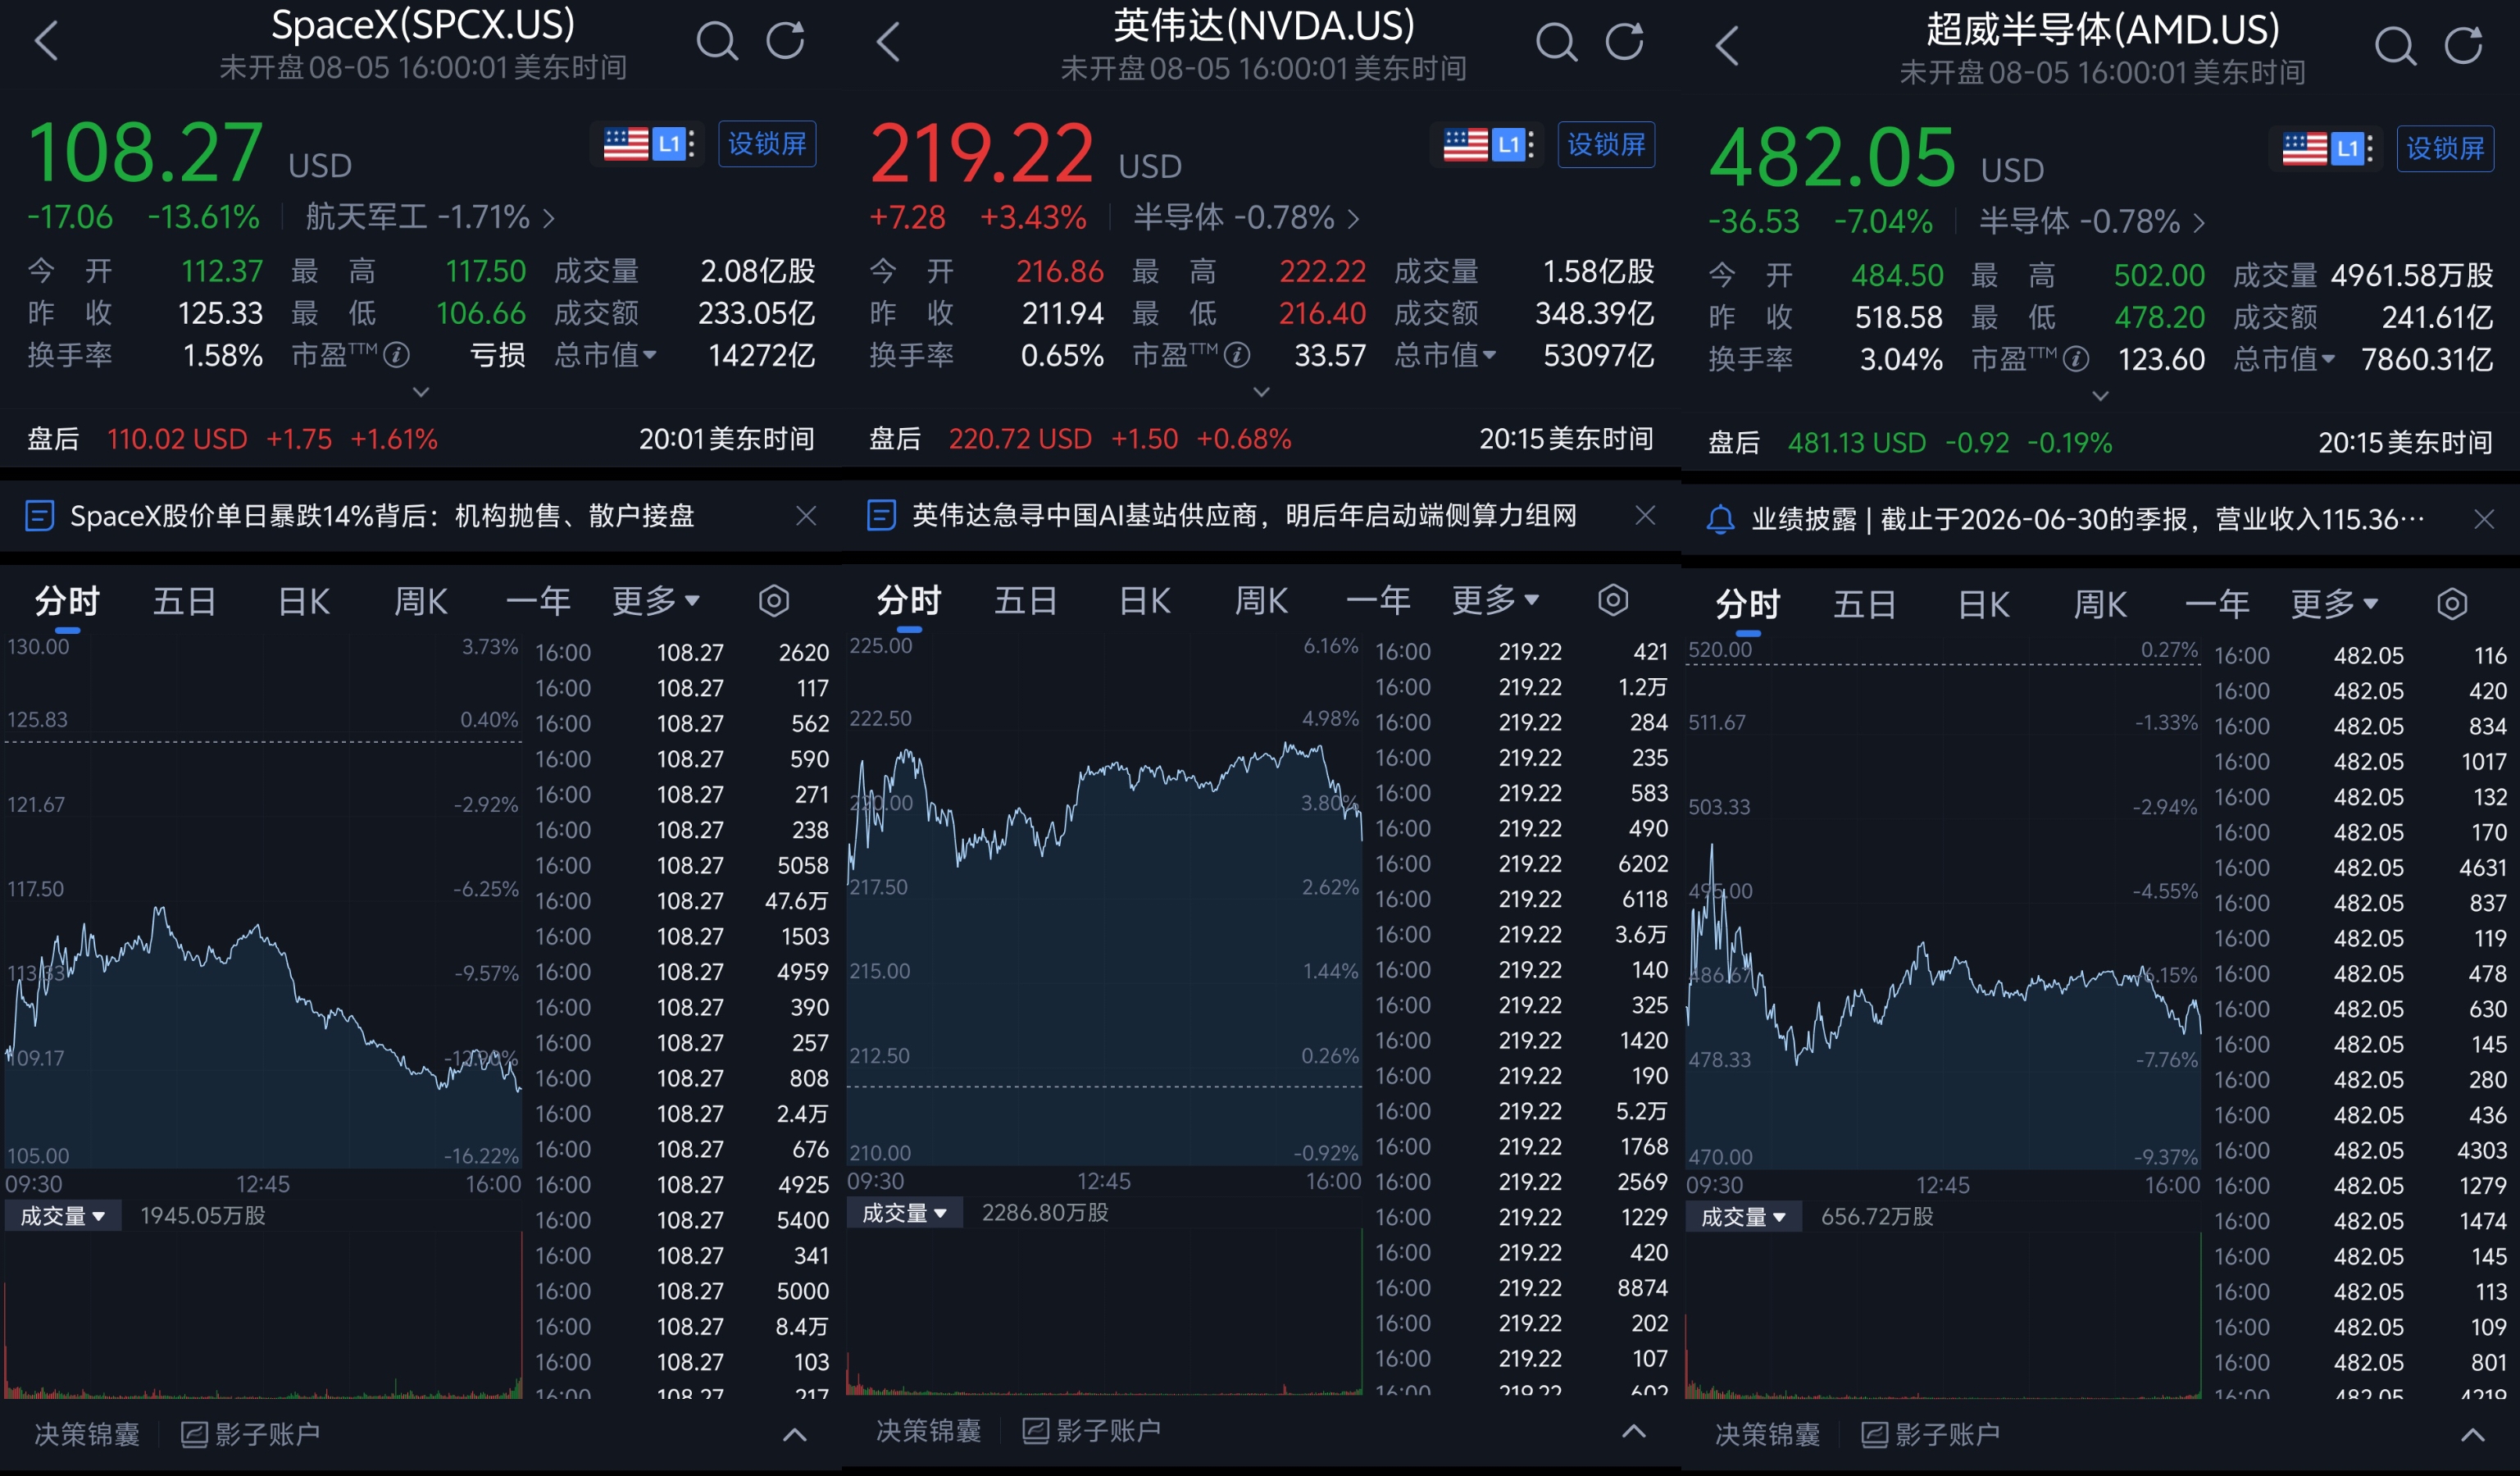Select 日K tab in AMD panel
Viewport: 2520px width, 1476px height.
[x=1984, y=604]
